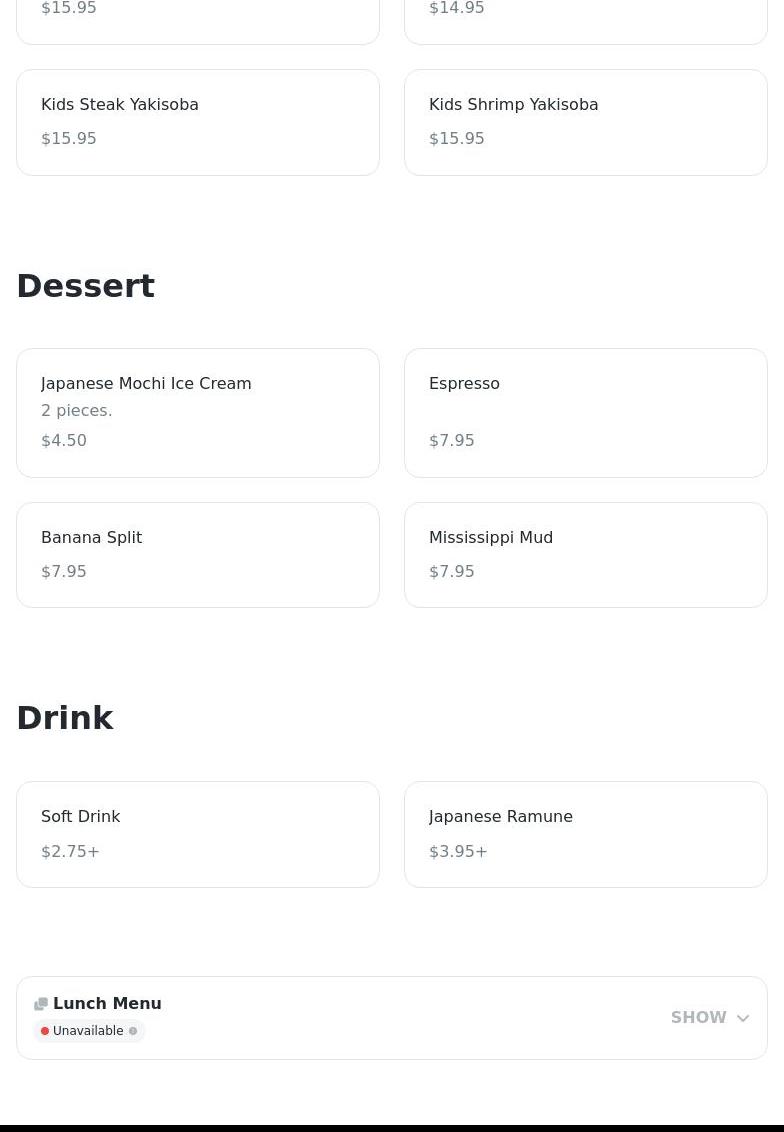The height and width of the screenshot is (1132, 784).
Task: Click the $2.75+ Soft Drink price
Action: point(70,851)
